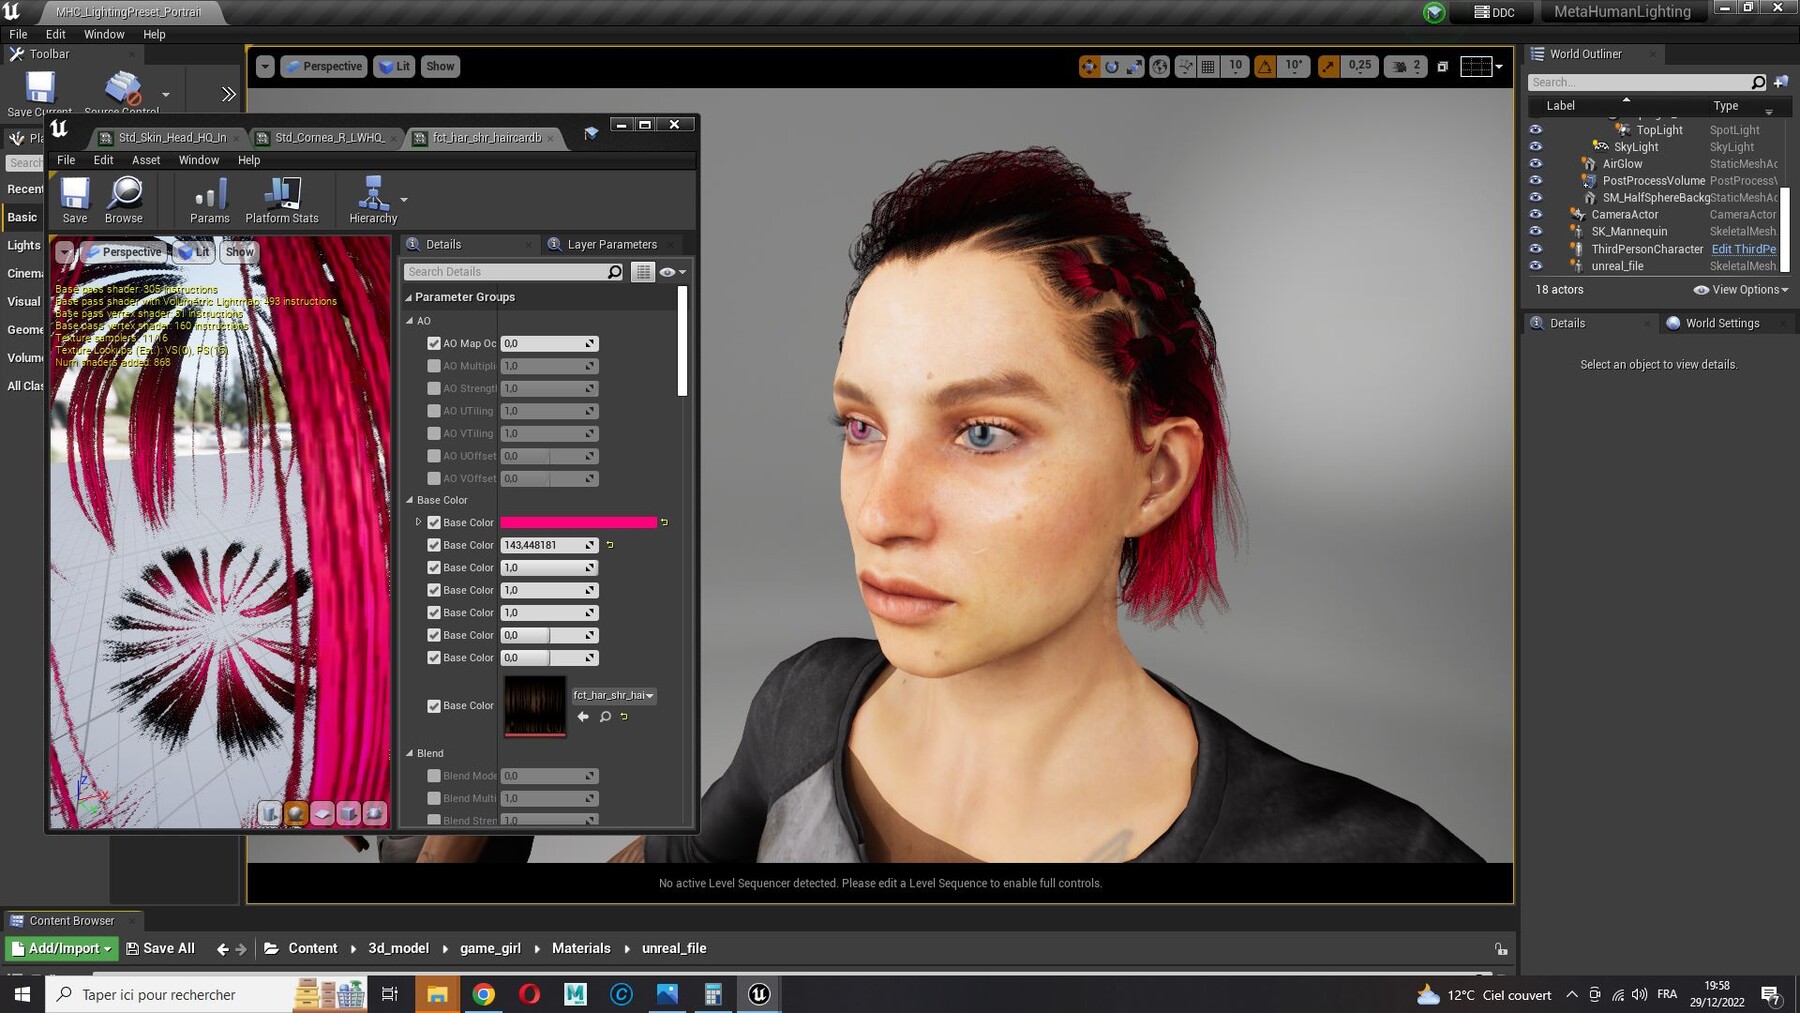This screenshot has width=1800, height=1013.
Task: Collapse AO parameter group
Action: [409, 321]
